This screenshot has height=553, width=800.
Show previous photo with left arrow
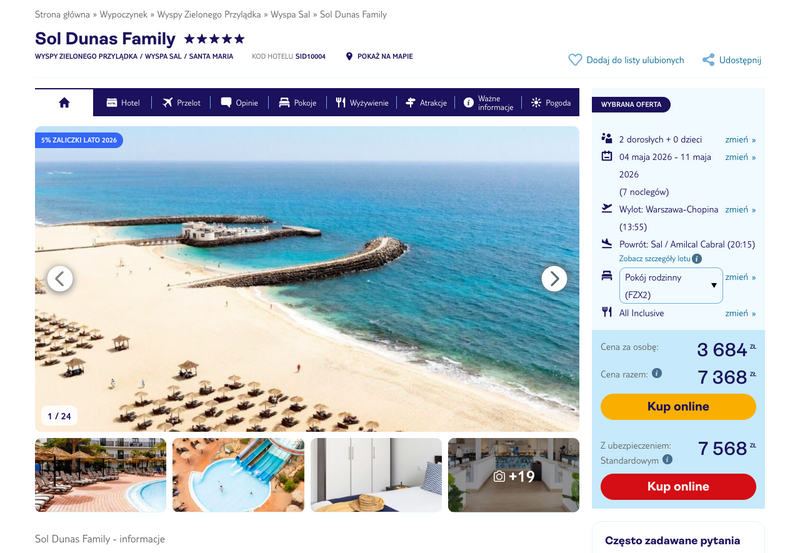[x=60, y=279]
